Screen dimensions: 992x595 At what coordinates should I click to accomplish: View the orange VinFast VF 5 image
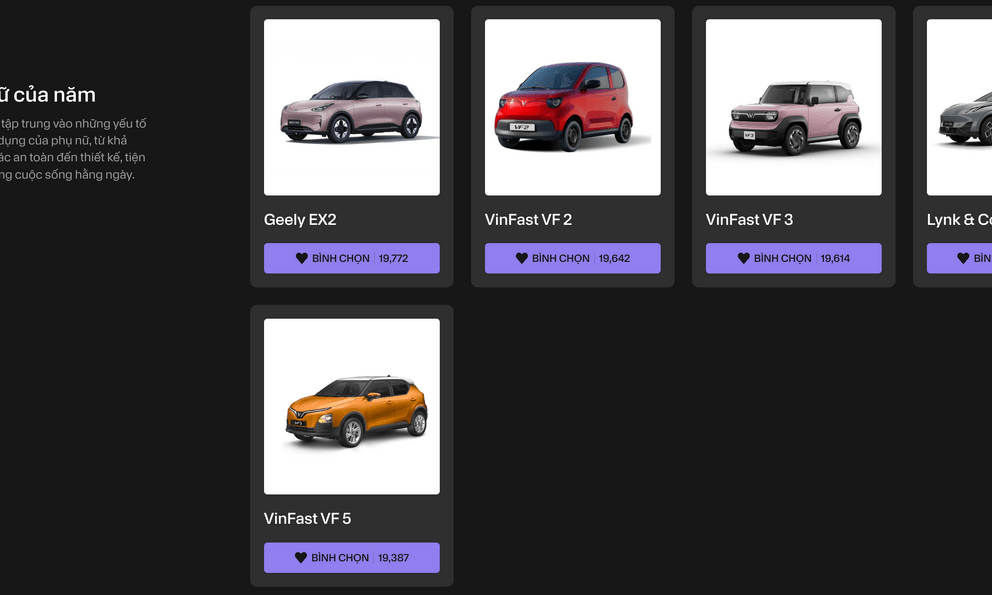352,406
